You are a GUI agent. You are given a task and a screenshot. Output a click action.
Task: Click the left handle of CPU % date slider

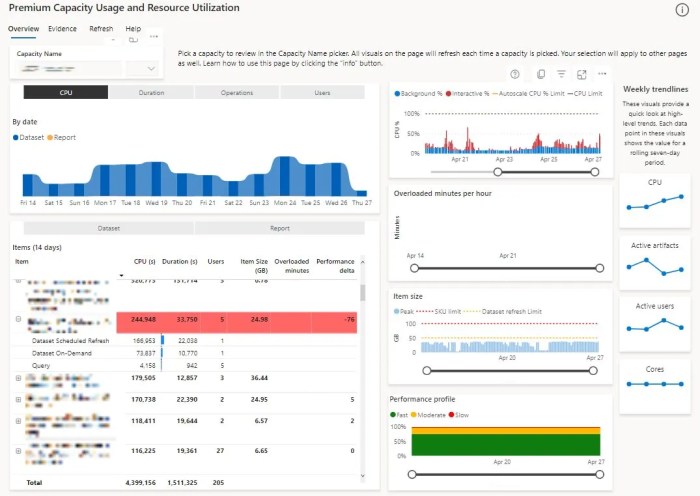click(498, 172)
